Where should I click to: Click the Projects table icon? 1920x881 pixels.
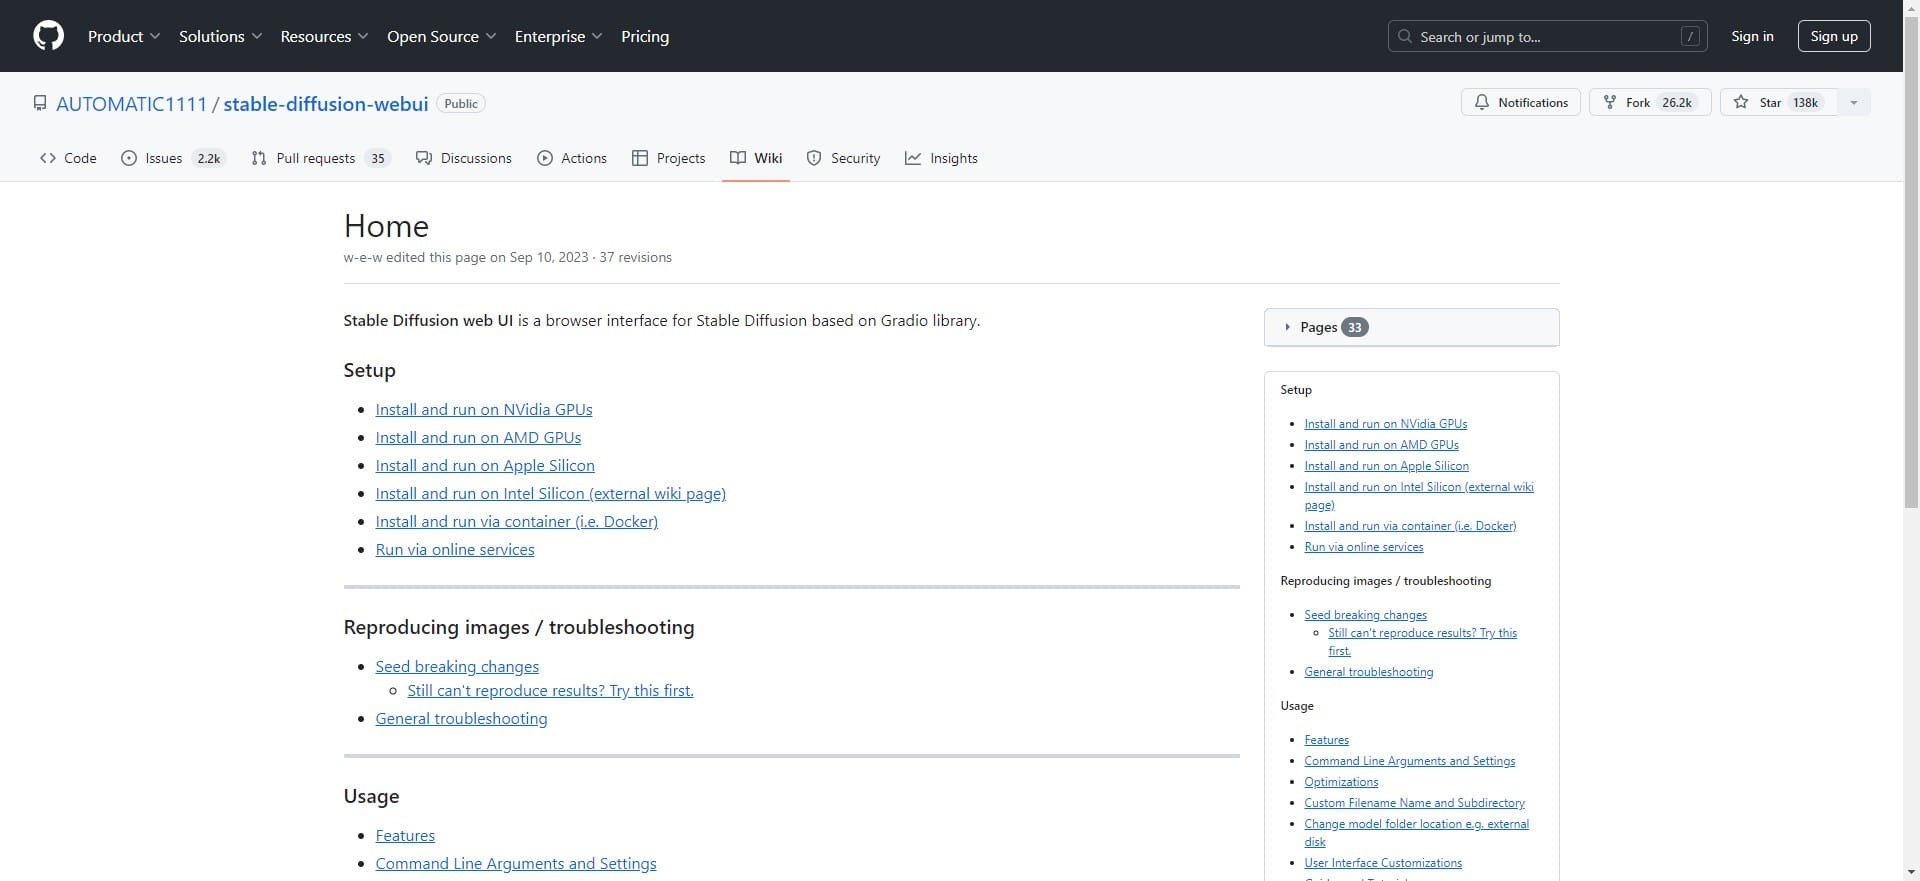(640, 158)
